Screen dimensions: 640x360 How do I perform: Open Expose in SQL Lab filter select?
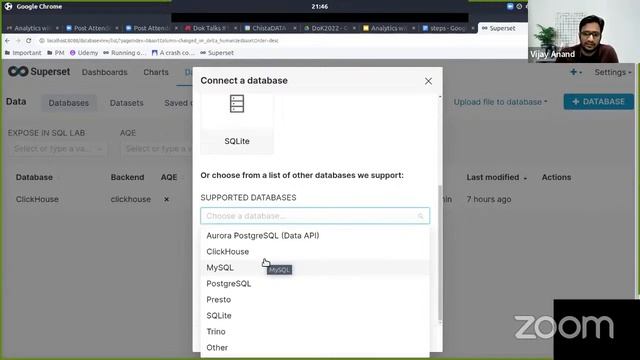[57, 149]
